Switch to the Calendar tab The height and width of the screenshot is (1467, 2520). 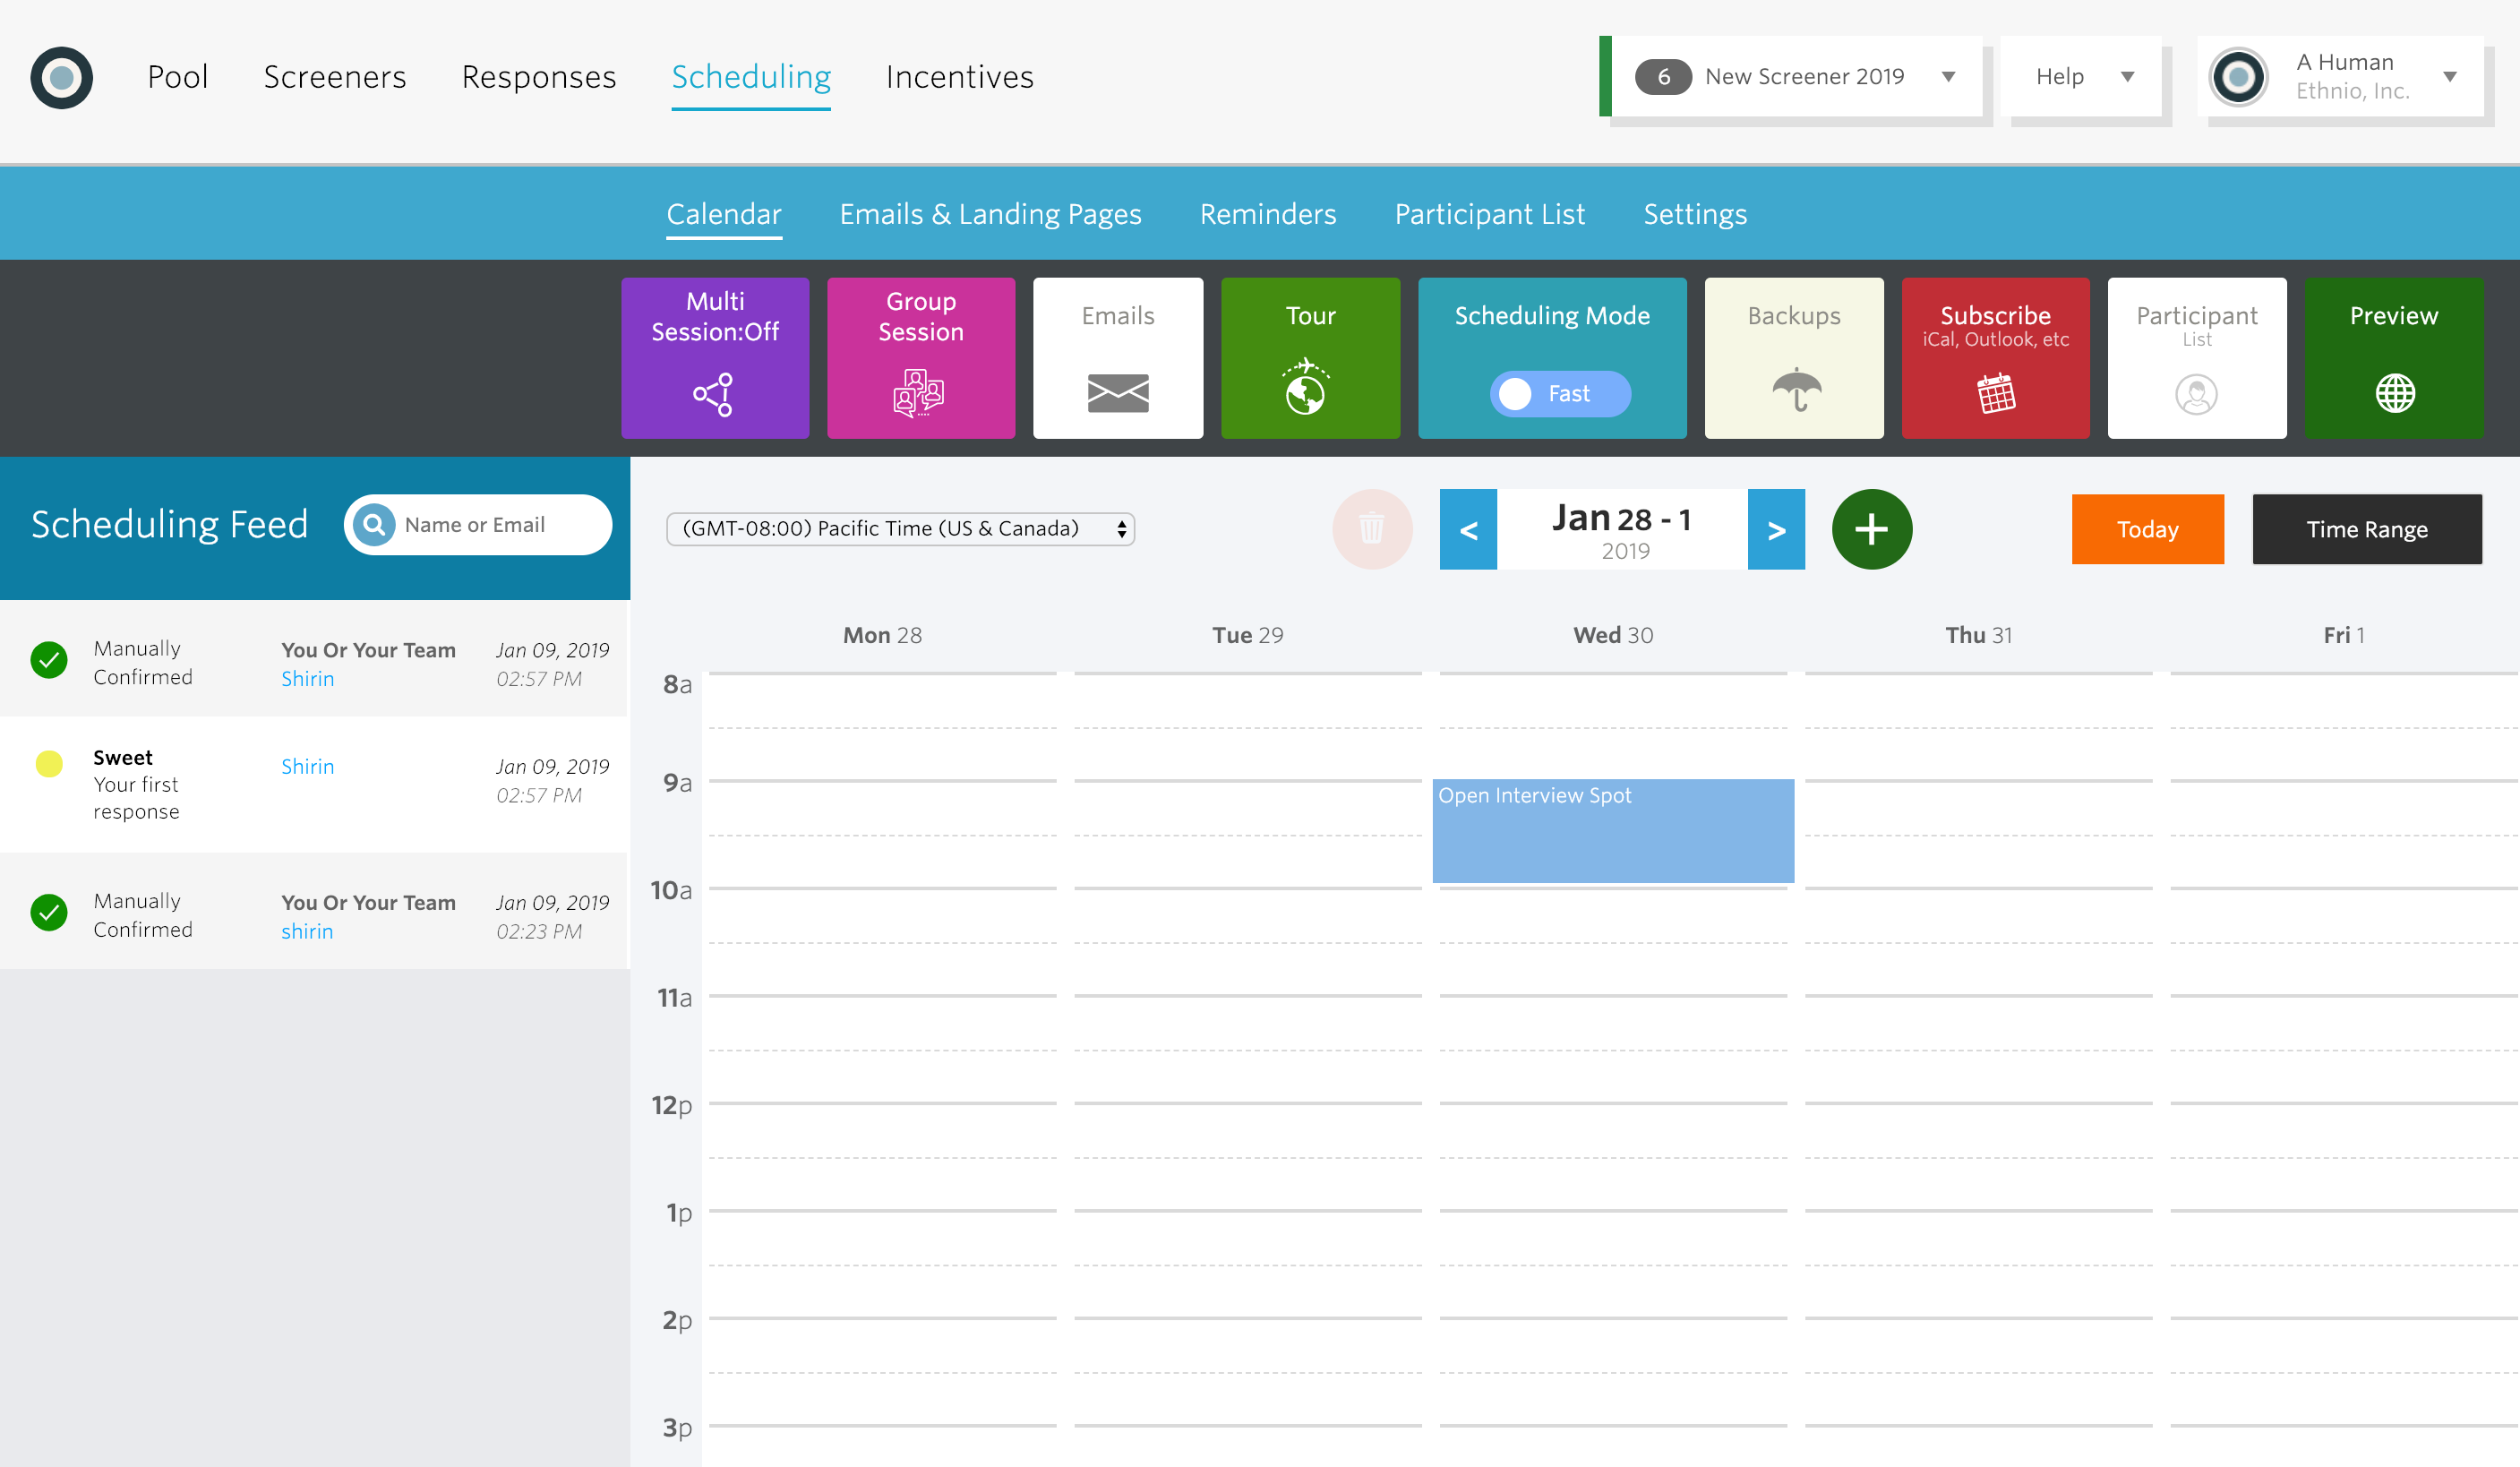pyautogui.click(x=724, y=214)
